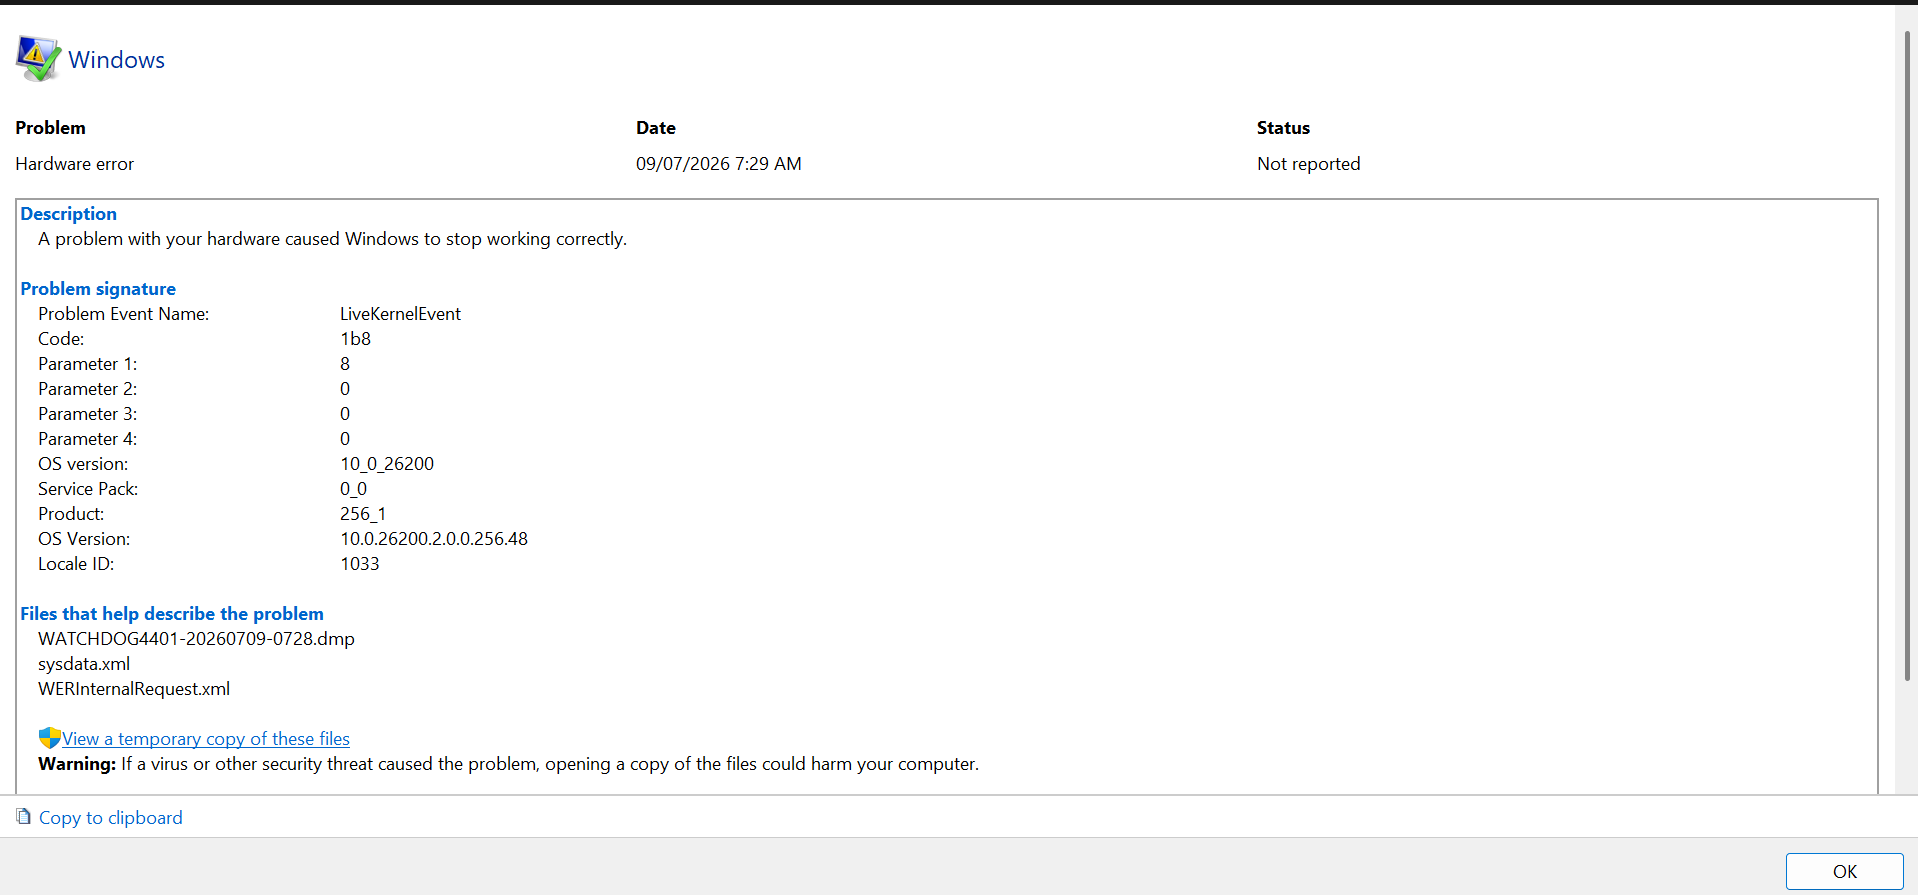This screenshot has width=1918, height=895.
Task: Open View a temporary copy of these files
Action: (x=206, y=739)
